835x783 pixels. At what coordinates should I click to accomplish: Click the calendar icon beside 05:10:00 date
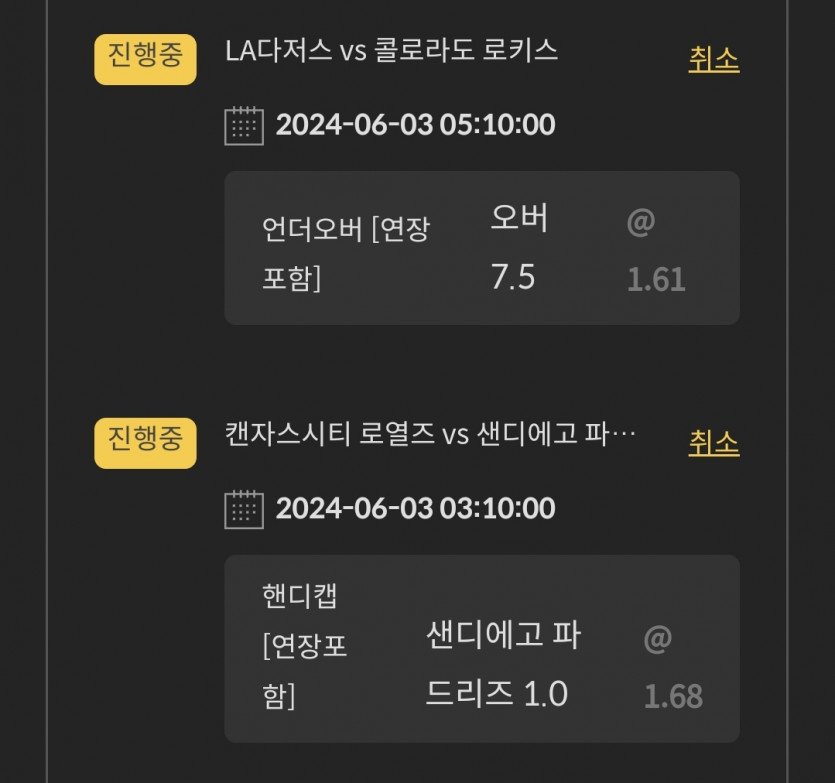pos(244,126)
